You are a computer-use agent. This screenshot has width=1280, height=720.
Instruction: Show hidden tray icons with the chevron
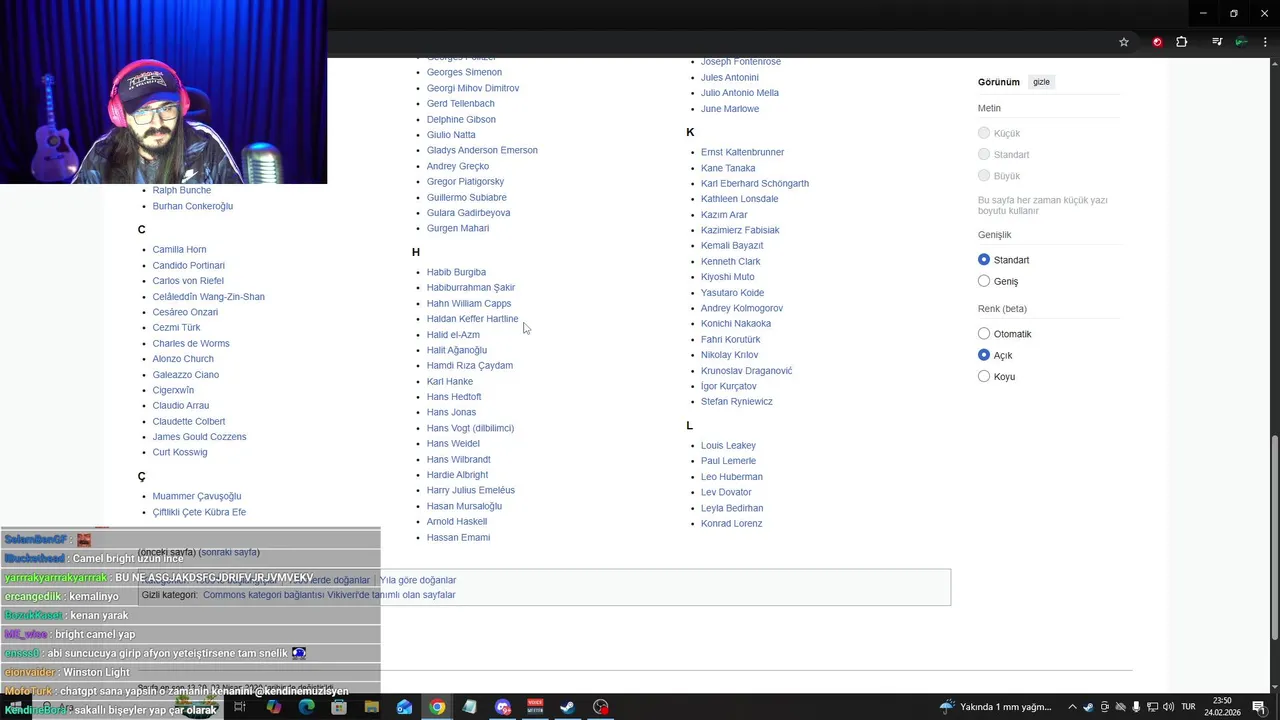[1072, 707]
